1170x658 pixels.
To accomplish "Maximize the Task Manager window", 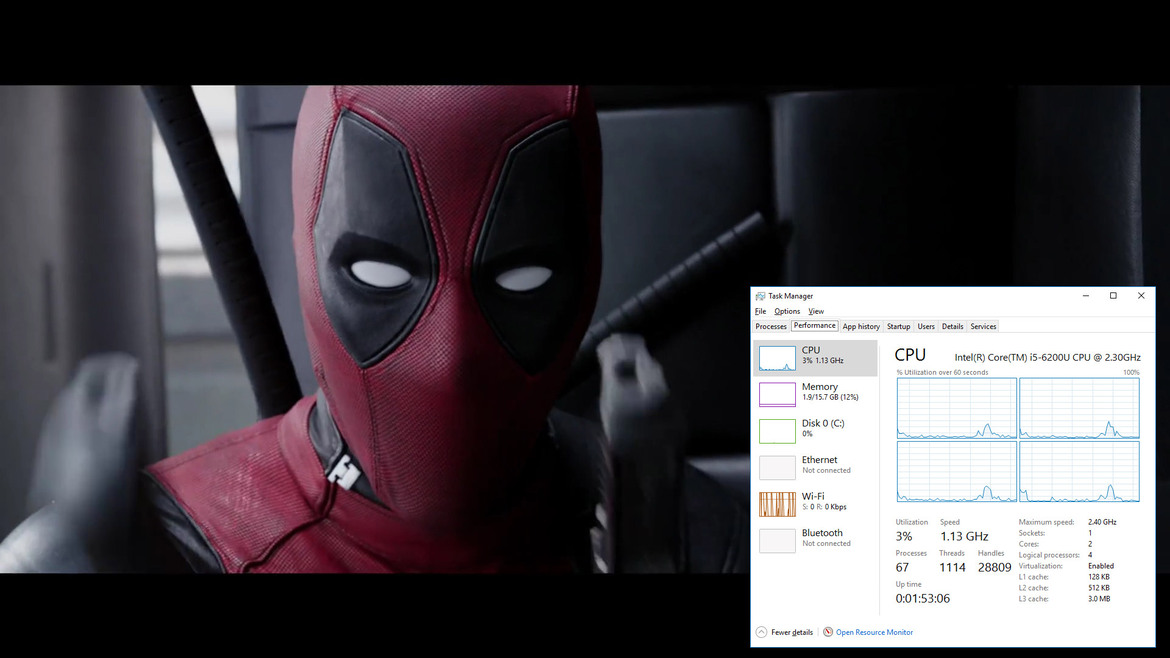I will click(x=1113, y=295).
